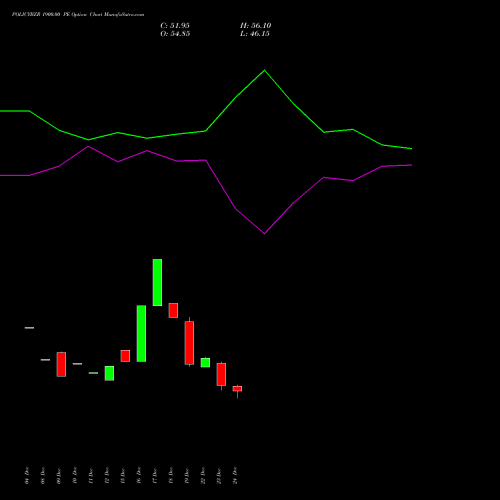Click the high price value H: 56.10
This screenshot has height=500, width=500.
coord(255,26)
